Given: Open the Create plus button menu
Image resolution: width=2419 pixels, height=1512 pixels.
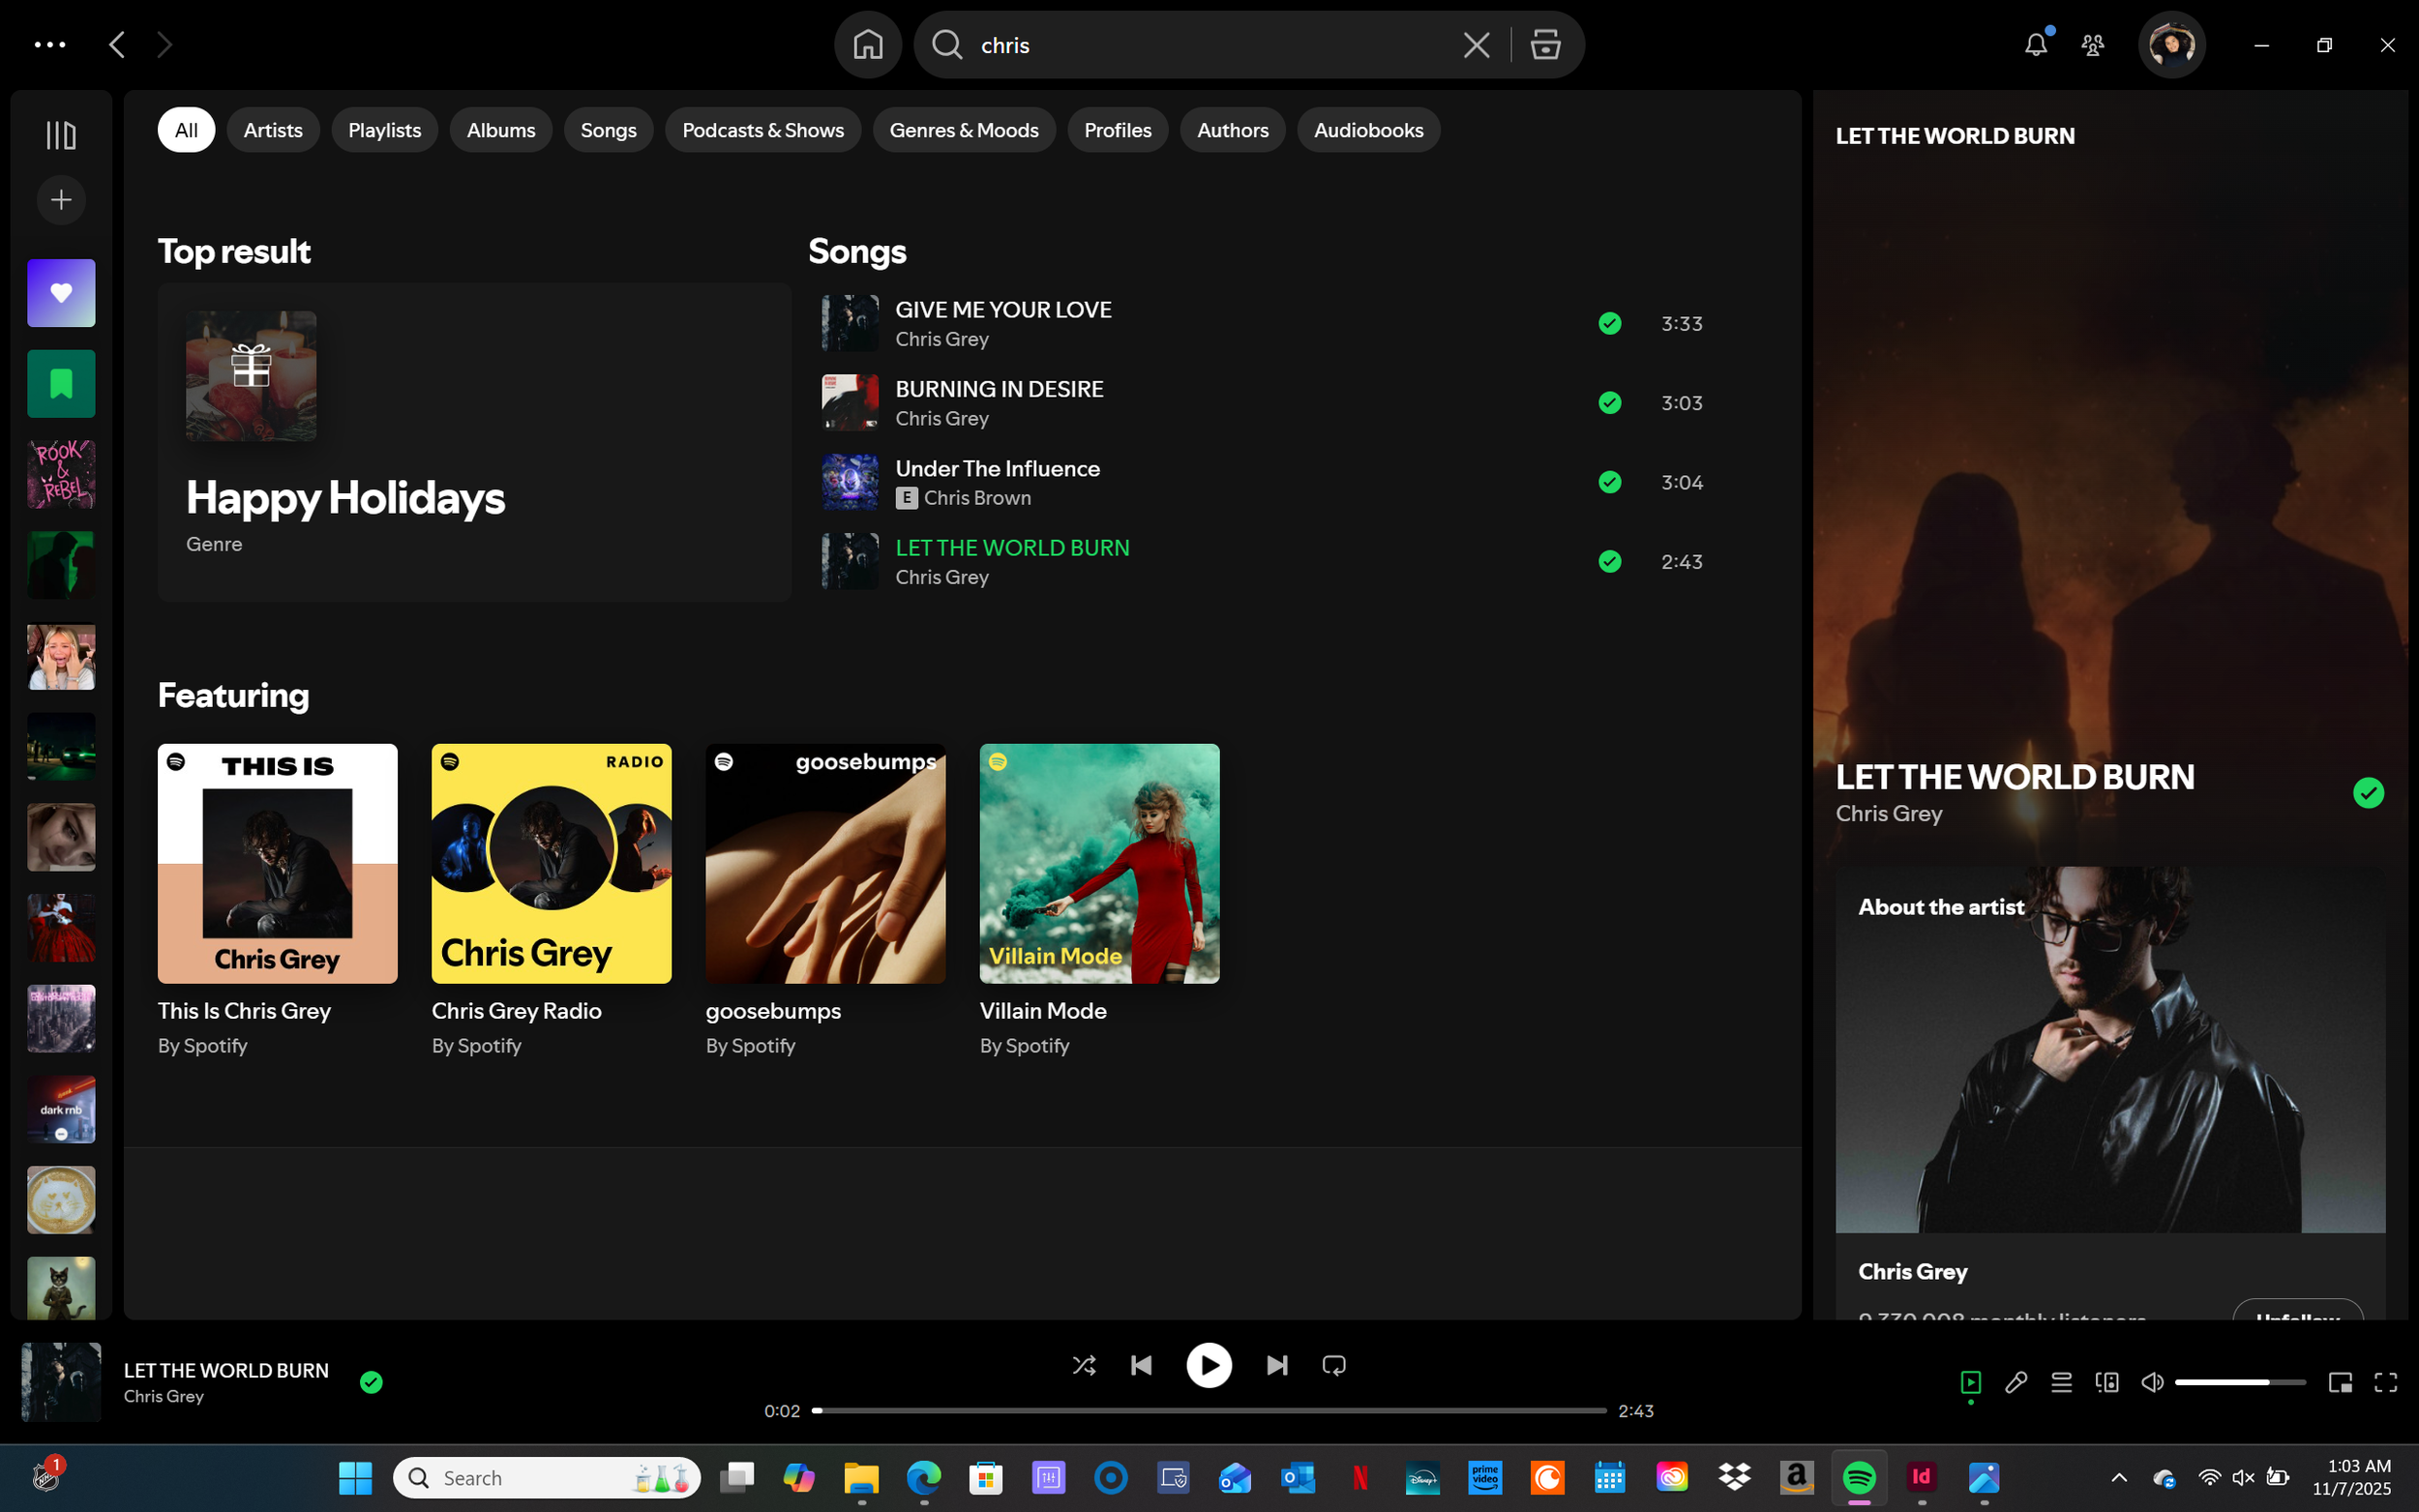Looking at the screenshot, I should (x=61, y=200).
